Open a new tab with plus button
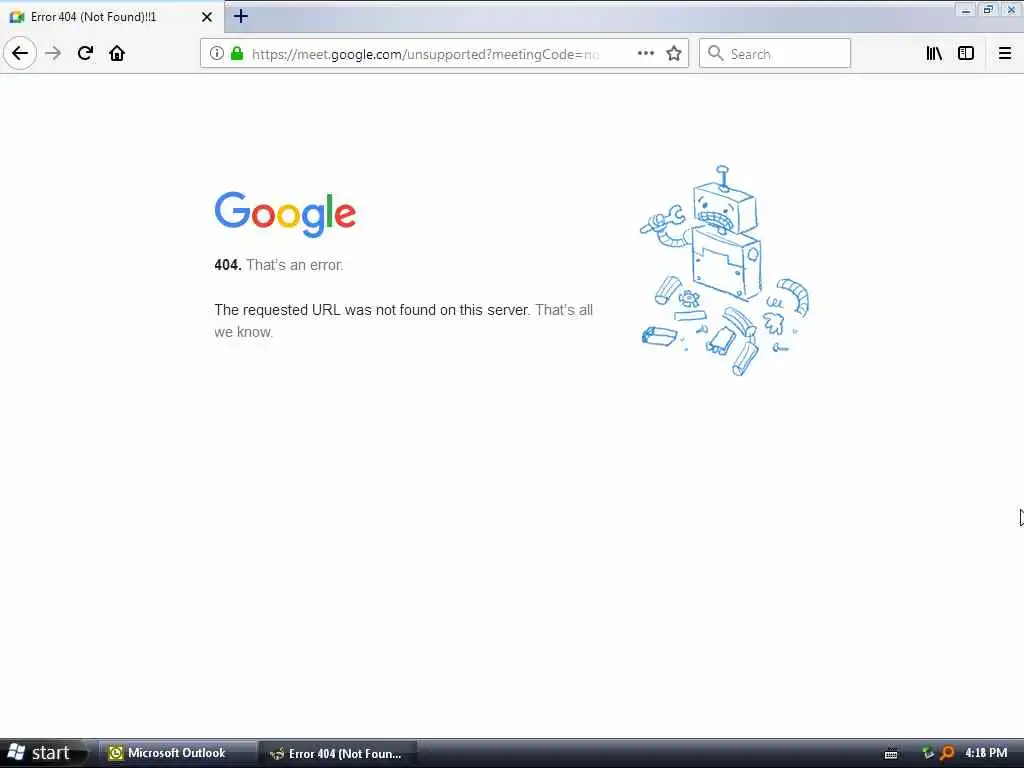Viewport: 1024px width, 768px height. point(241,16)
